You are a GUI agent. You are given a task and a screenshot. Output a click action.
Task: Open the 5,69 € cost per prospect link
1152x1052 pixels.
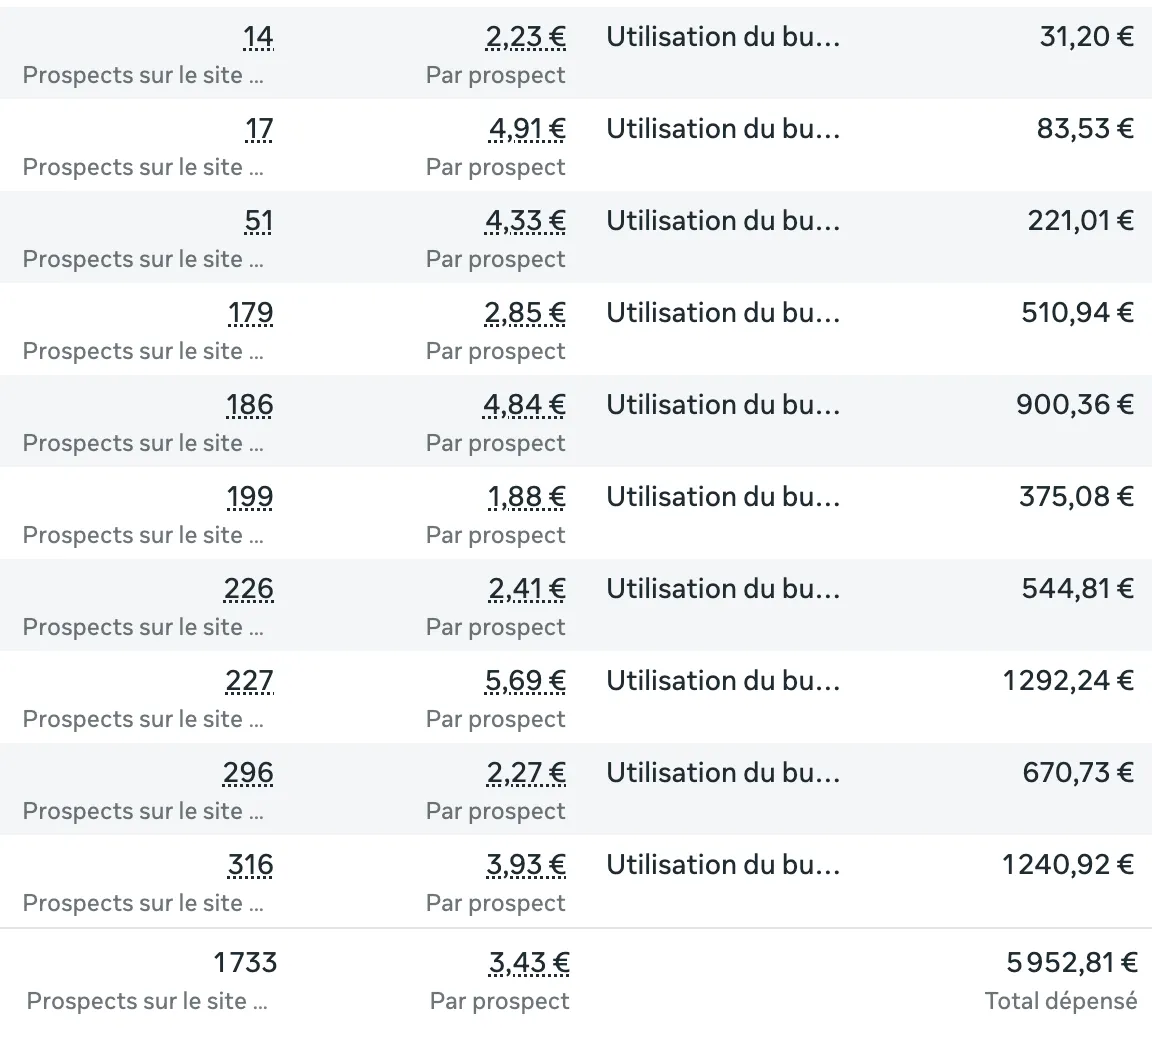[x=525, y=682]
